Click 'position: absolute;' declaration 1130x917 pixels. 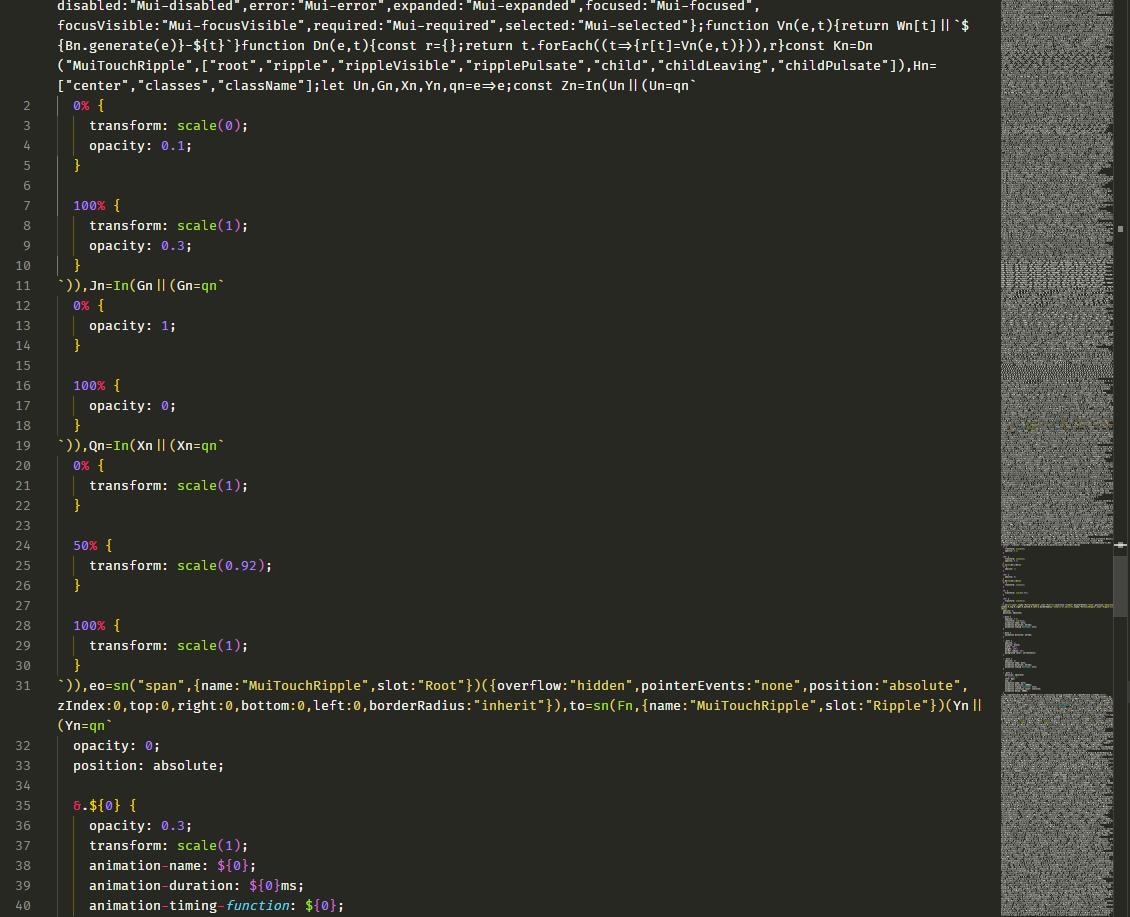point(148,766)
